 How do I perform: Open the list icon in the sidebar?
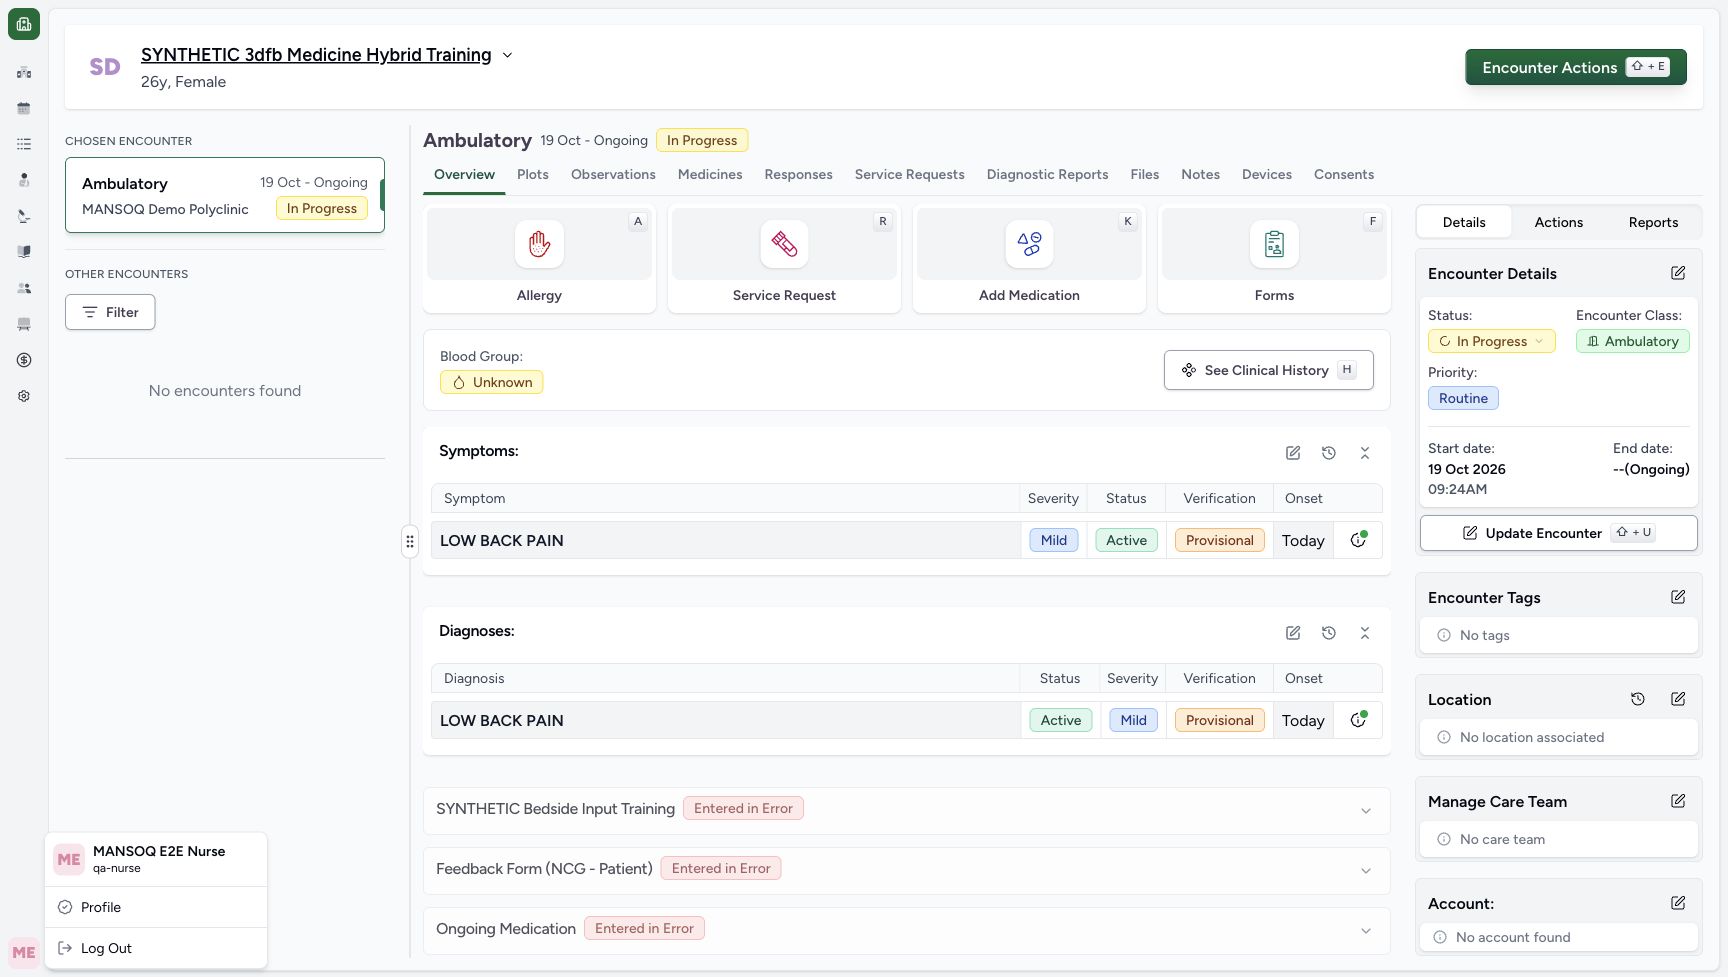24,144
